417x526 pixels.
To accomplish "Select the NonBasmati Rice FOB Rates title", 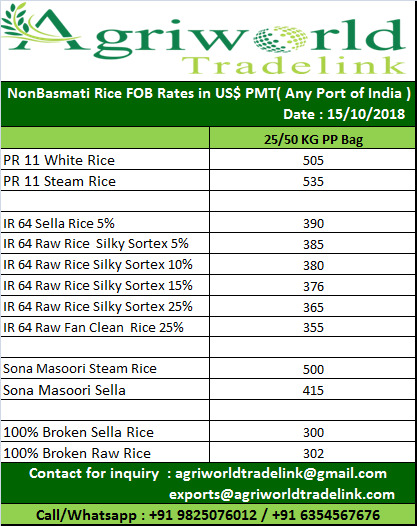I will pos(209,93).
